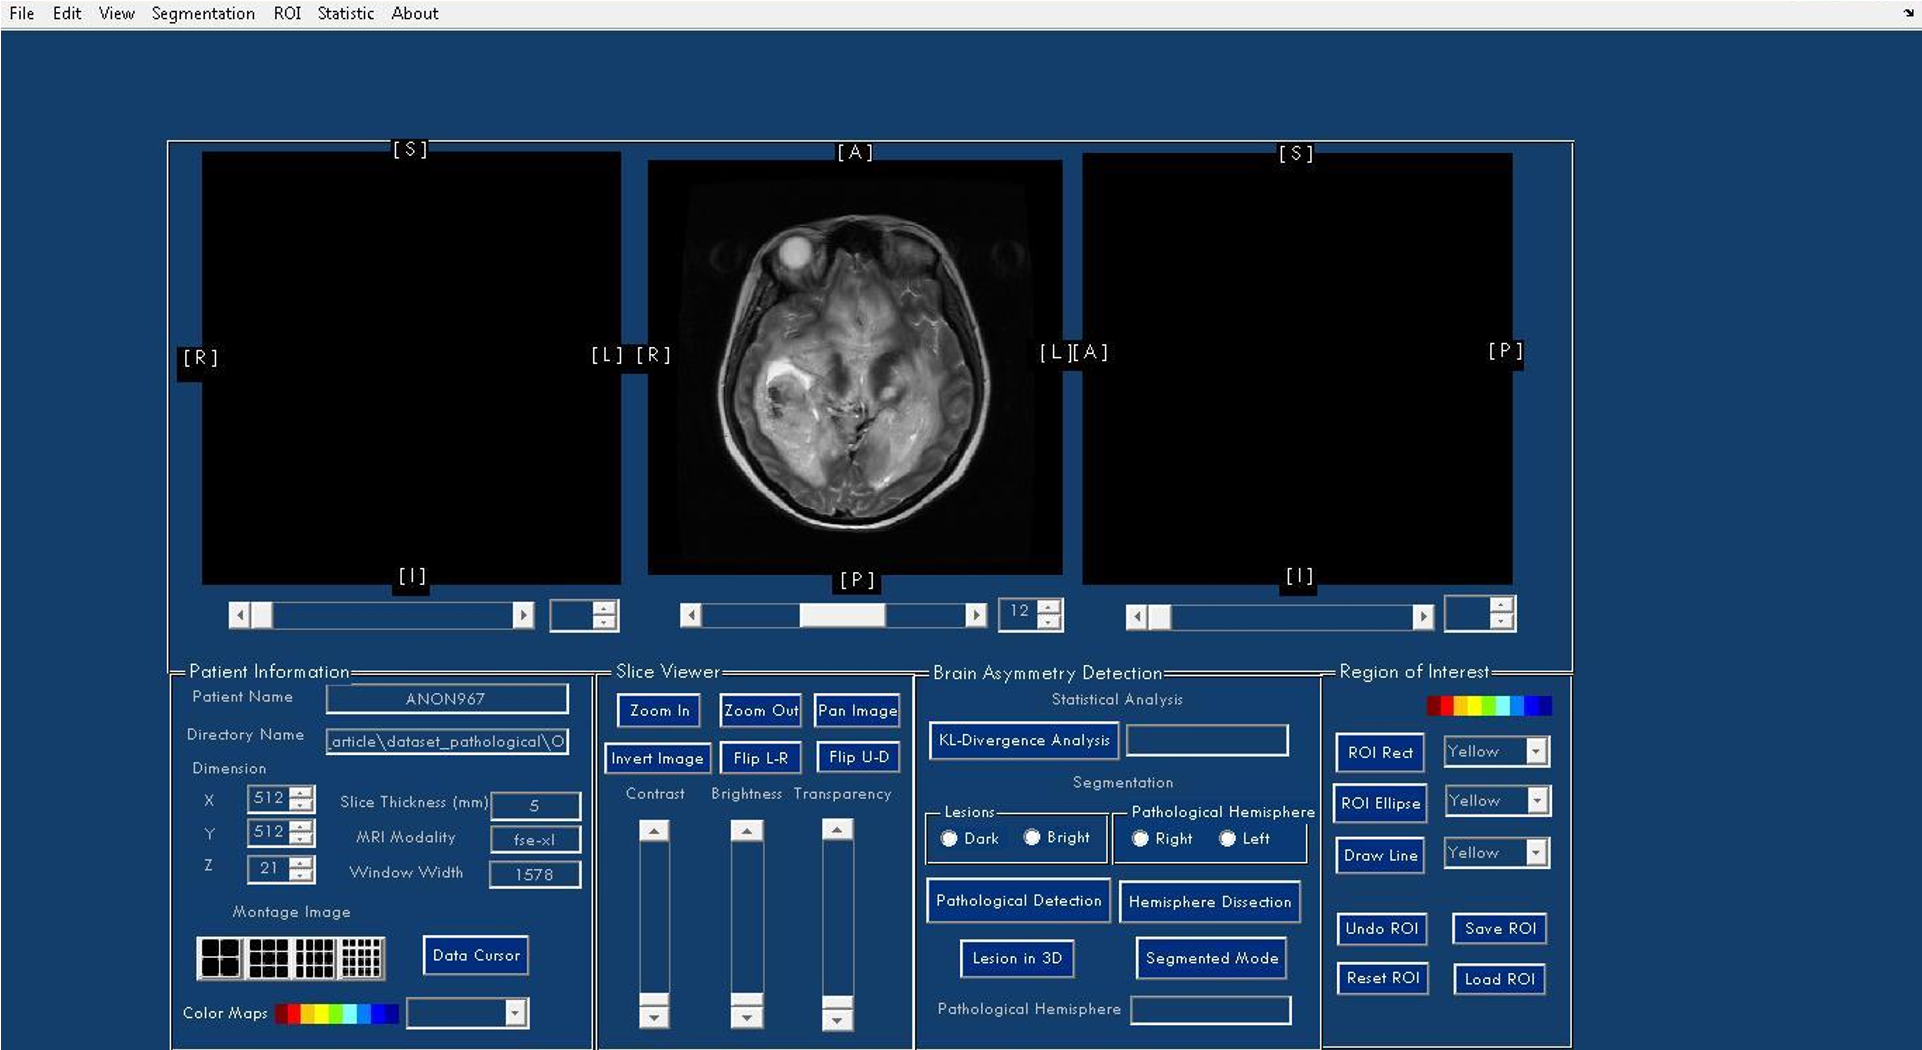Click Reset ROI button
The width and height of the screenshot is (1922, 1050).
[x=1382, y=978]
